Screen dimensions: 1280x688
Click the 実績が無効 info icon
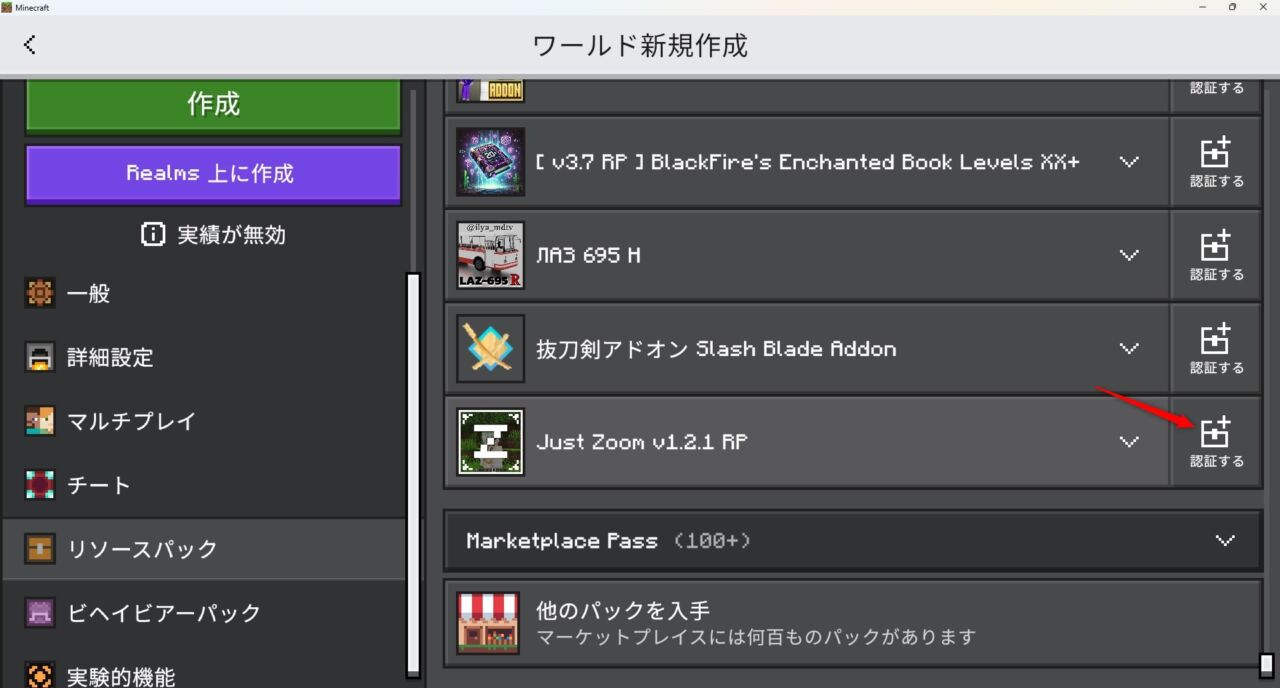[x=152, y=235]
